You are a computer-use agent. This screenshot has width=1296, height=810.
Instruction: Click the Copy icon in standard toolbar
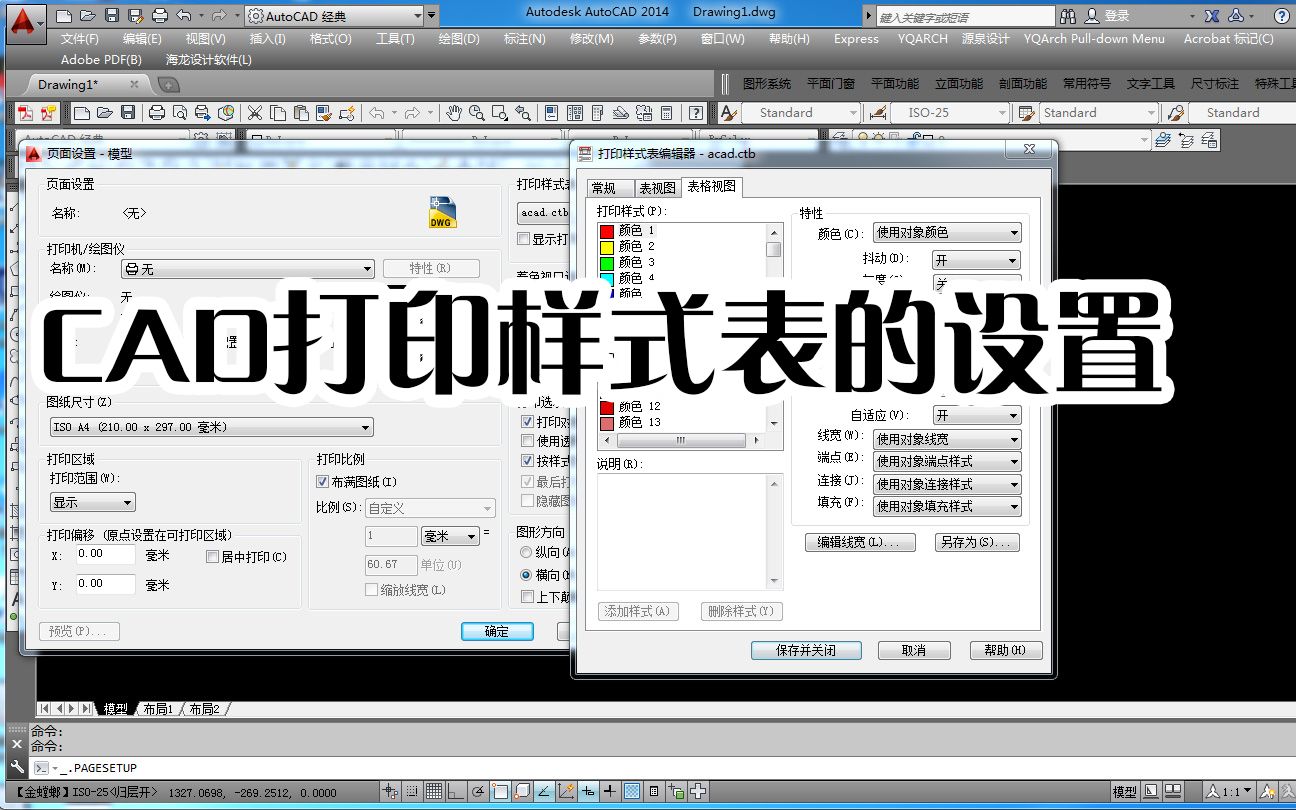pos(277,113)
